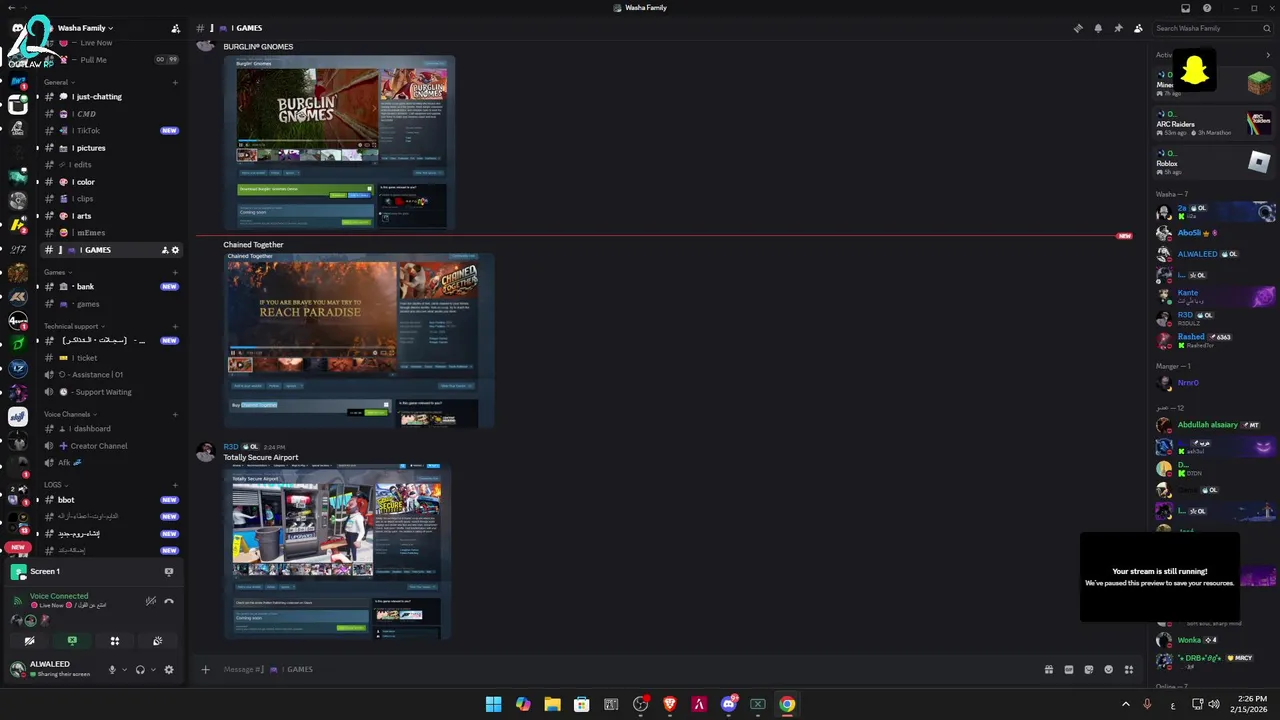Open the Inbox icon in title bar
The image size is (1280, 720).
1186,8
